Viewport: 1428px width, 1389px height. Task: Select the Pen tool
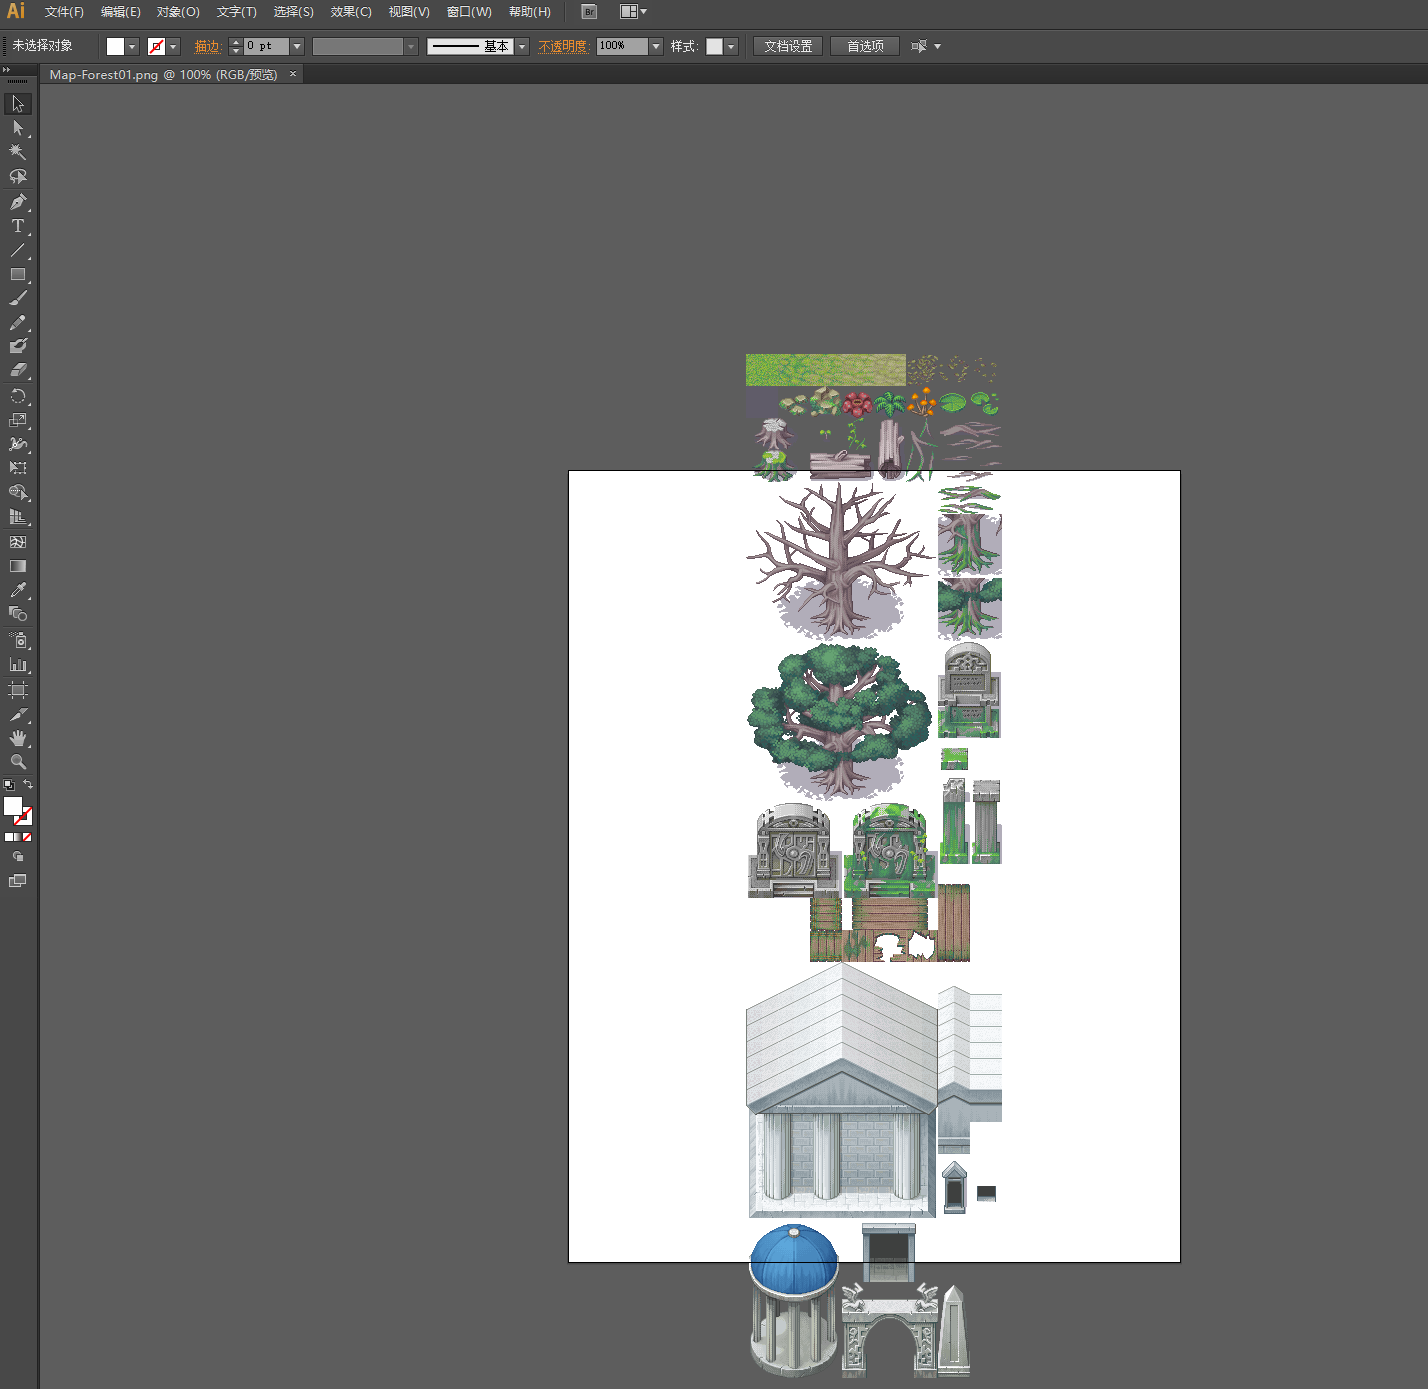click(18, 202)
